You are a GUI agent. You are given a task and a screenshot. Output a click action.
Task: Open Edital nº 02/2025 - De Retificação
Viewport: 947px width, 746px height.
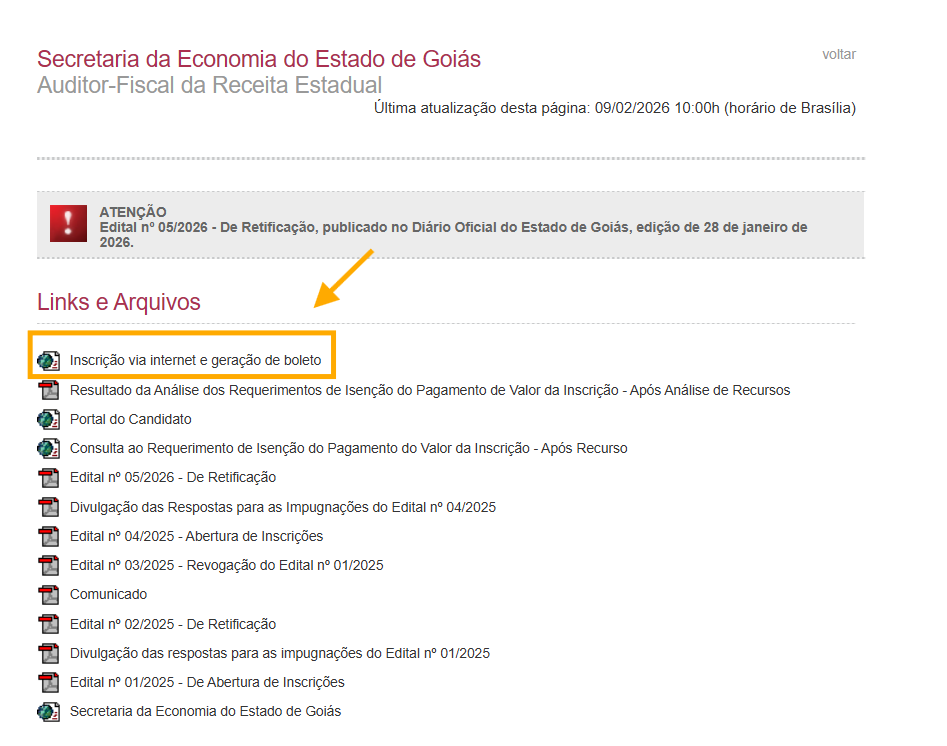pos(172,625)
